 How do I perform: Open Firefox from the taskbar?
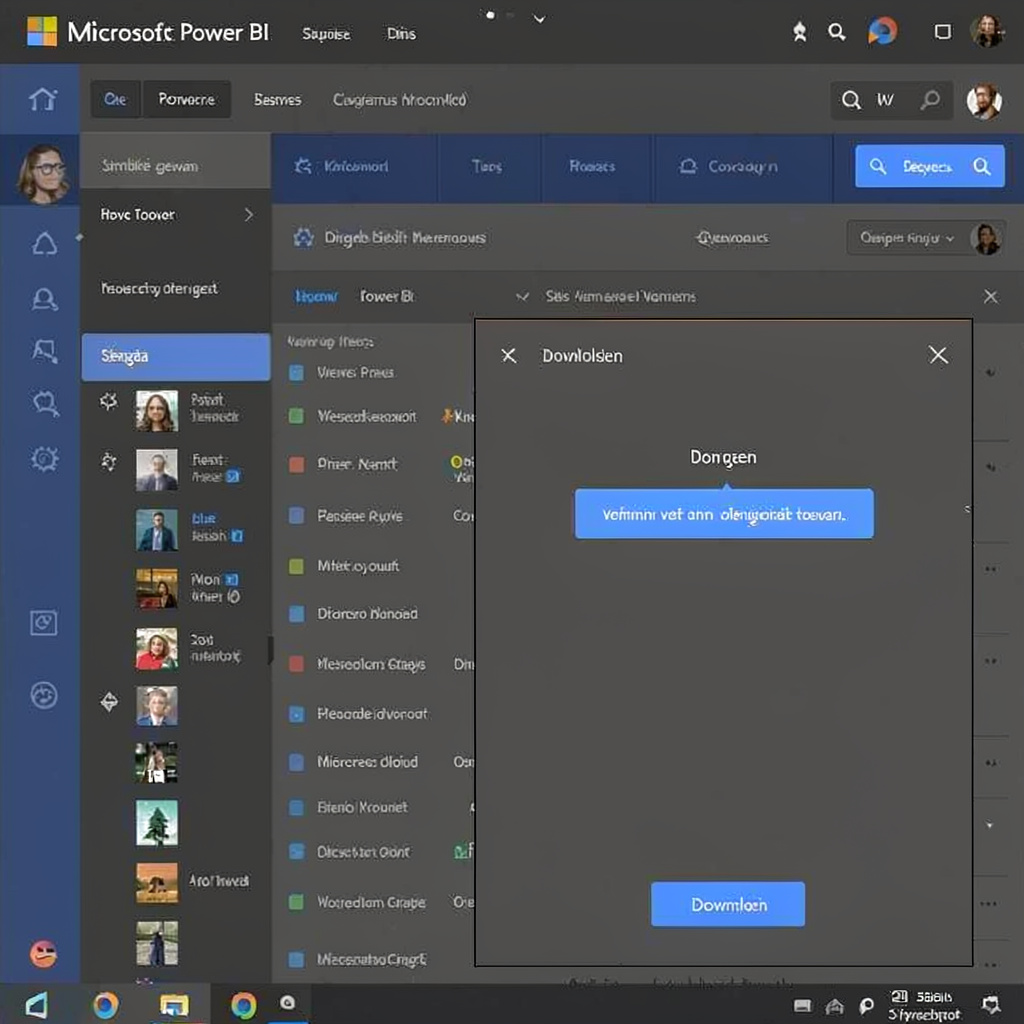(x=105, y=1005)
